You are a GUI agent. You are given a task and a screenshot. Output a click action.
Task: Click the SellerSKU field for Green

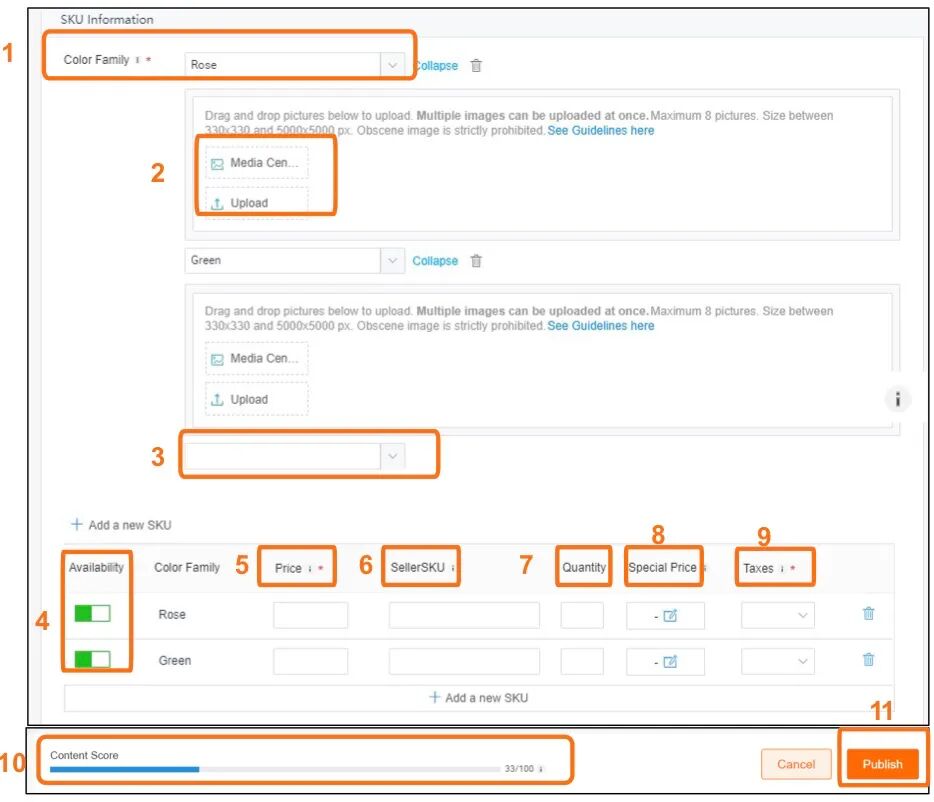pos(464,661)
